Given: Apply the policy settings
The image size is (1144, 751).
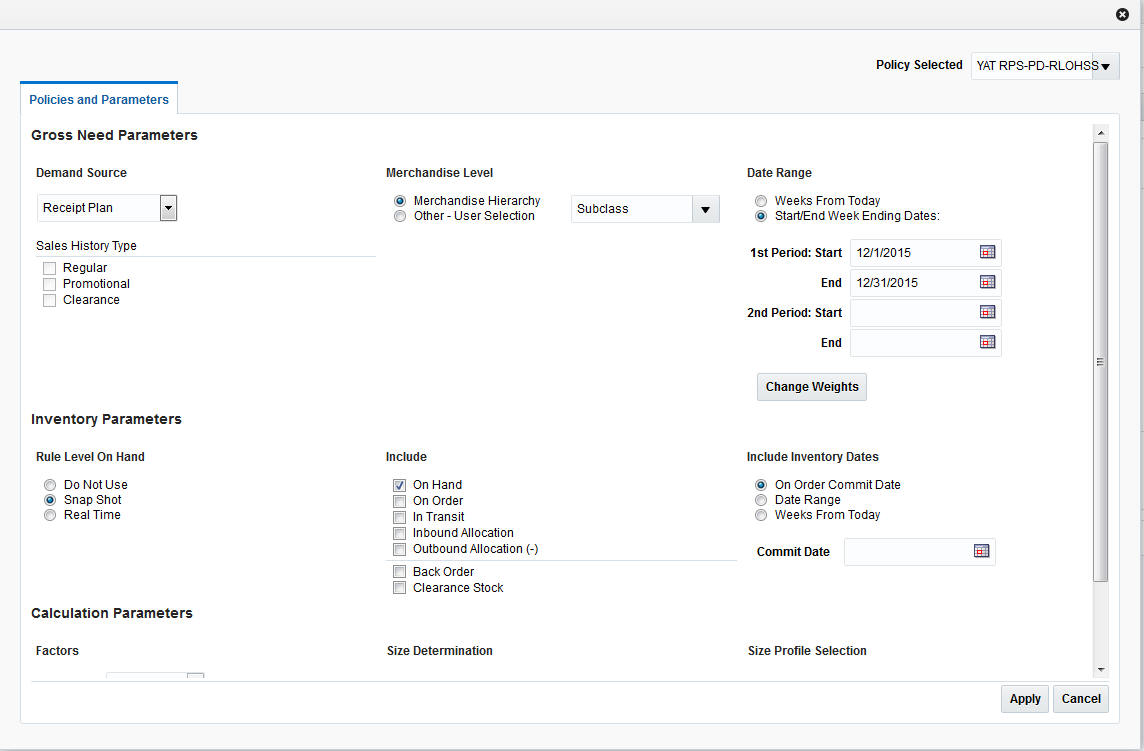Looking at the screenshot, I should pyautogui.click(x=1025, y=698).
